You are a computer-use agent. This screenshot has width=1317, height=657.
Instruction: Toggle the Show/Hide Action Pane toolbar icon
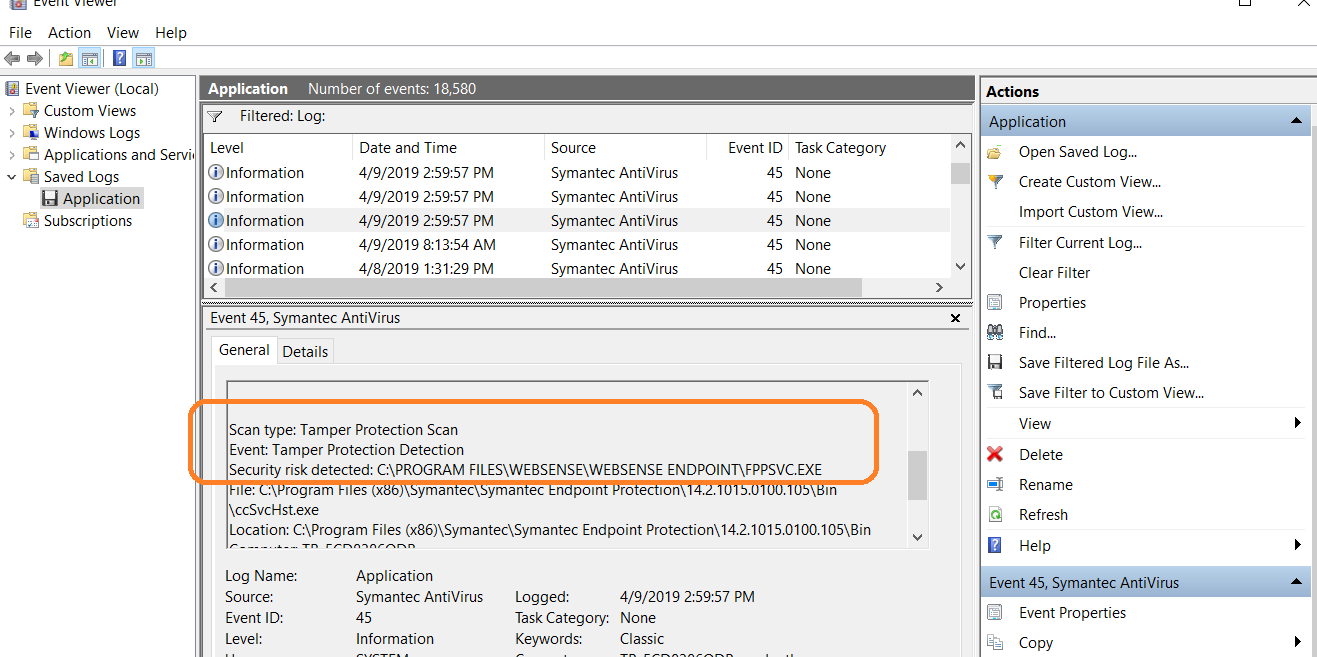(x=143, y=58)
